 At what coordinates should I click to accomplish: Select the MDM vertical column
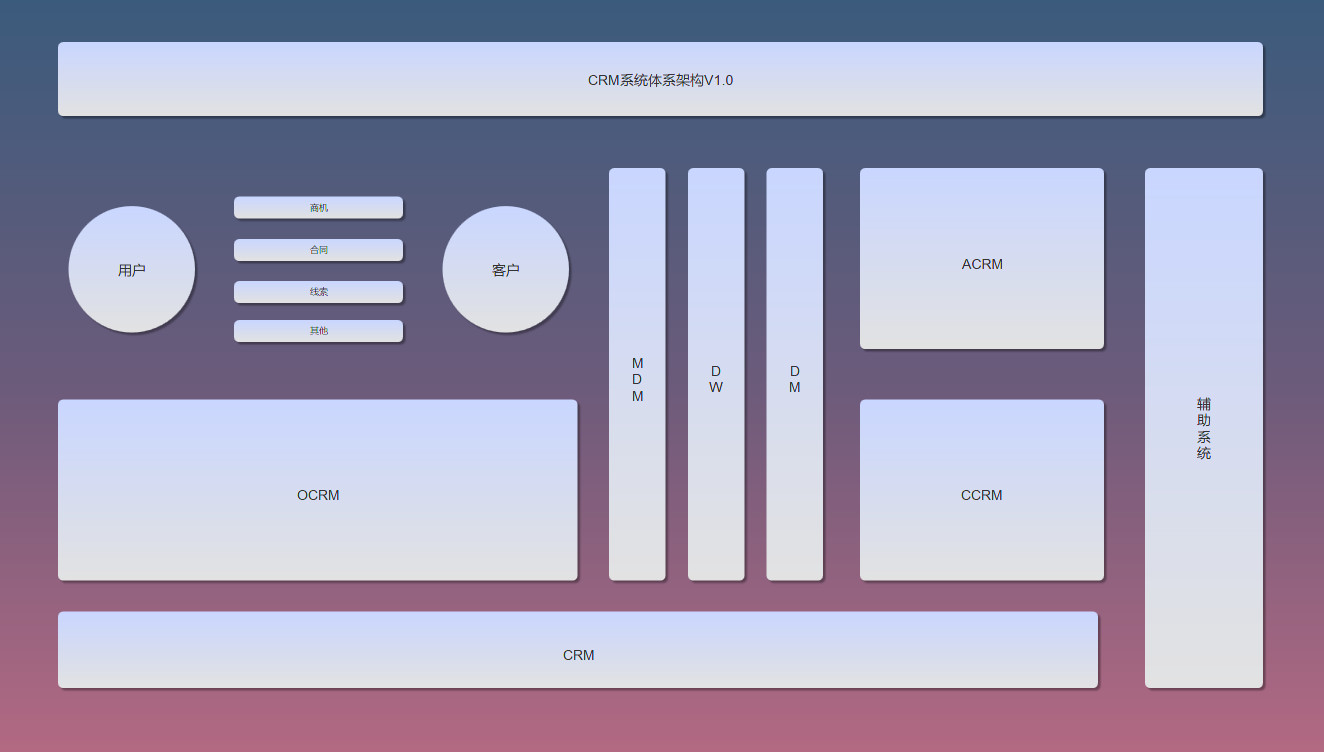637,374
